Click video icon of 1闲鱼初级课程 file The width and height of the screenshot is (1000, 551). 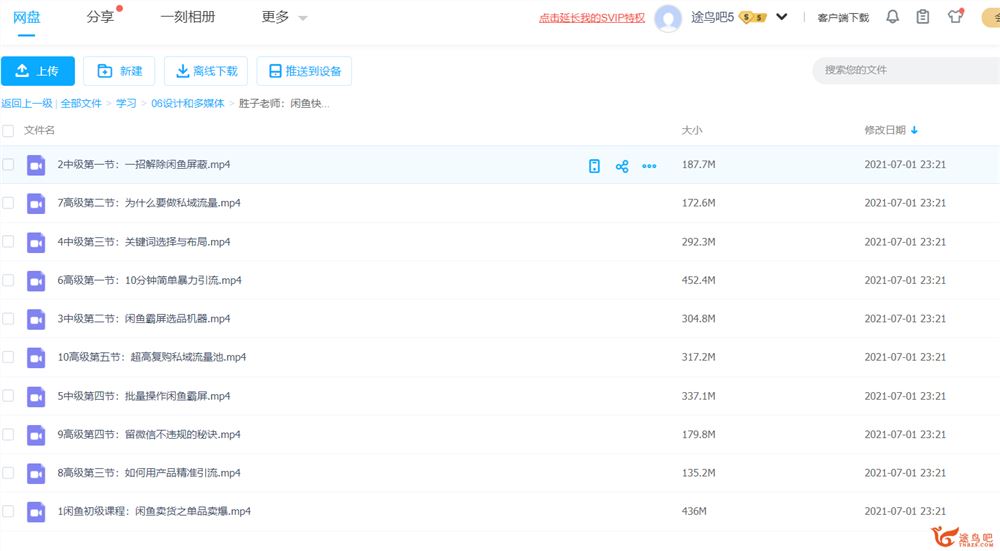(x=36, y=511)
